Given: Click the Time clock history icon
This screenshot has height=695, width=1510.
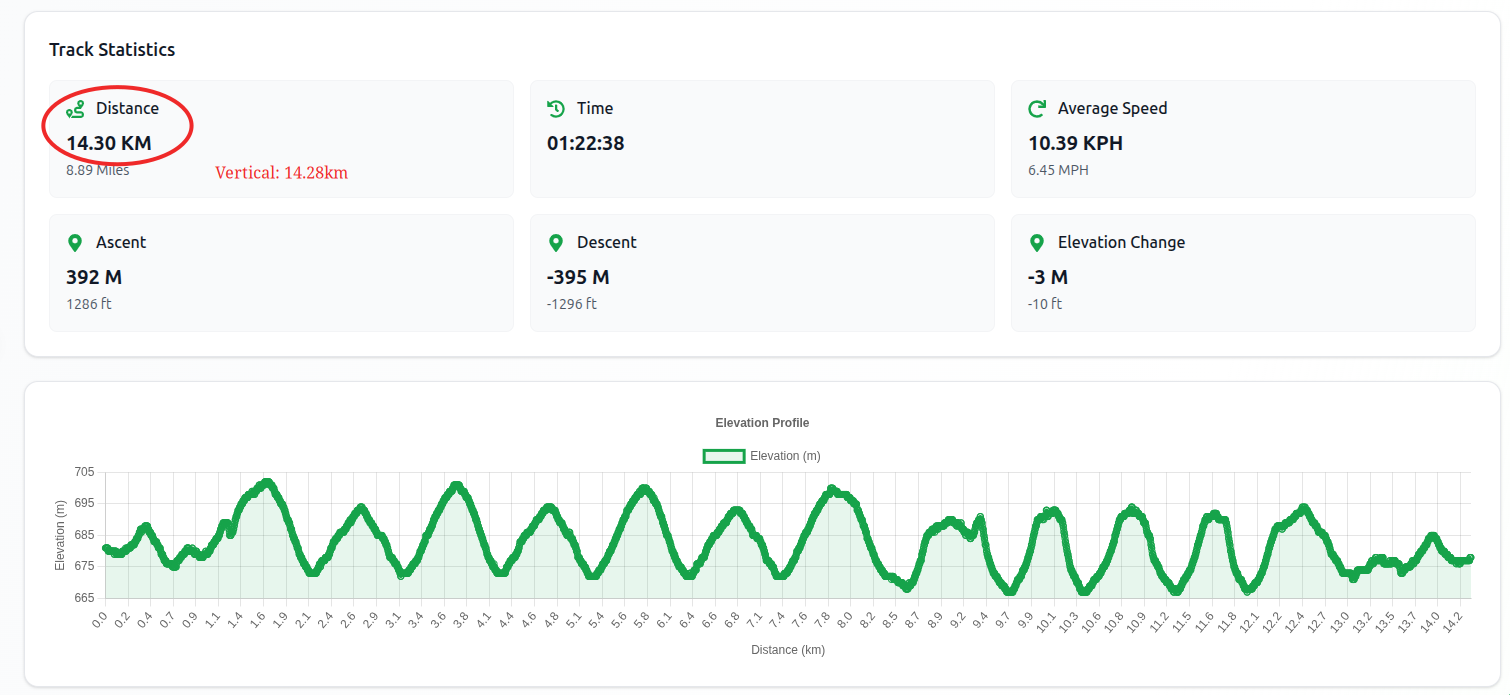Looking at the screenshot, I should click(556, 109).
